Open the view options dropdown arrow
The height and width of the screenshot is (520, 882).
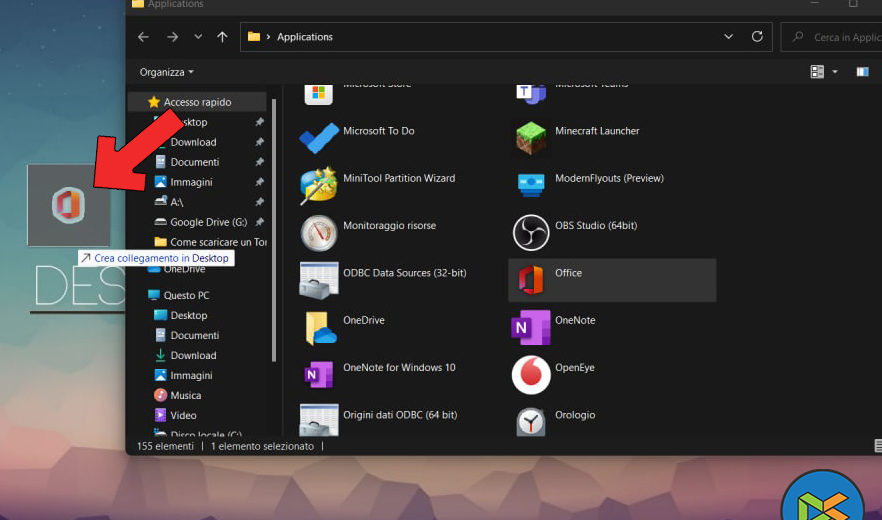[x=835, y=72]
